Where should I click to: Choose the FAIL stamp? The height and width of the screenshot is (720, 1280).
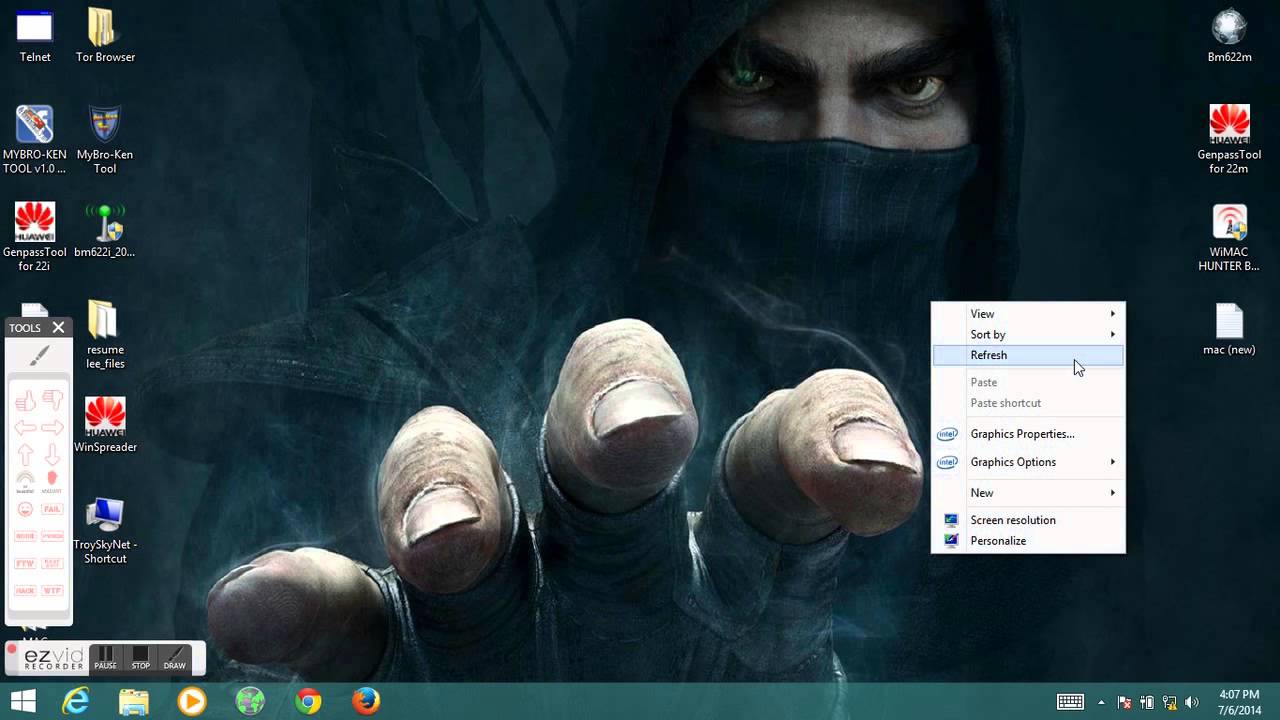coord(52,509)
